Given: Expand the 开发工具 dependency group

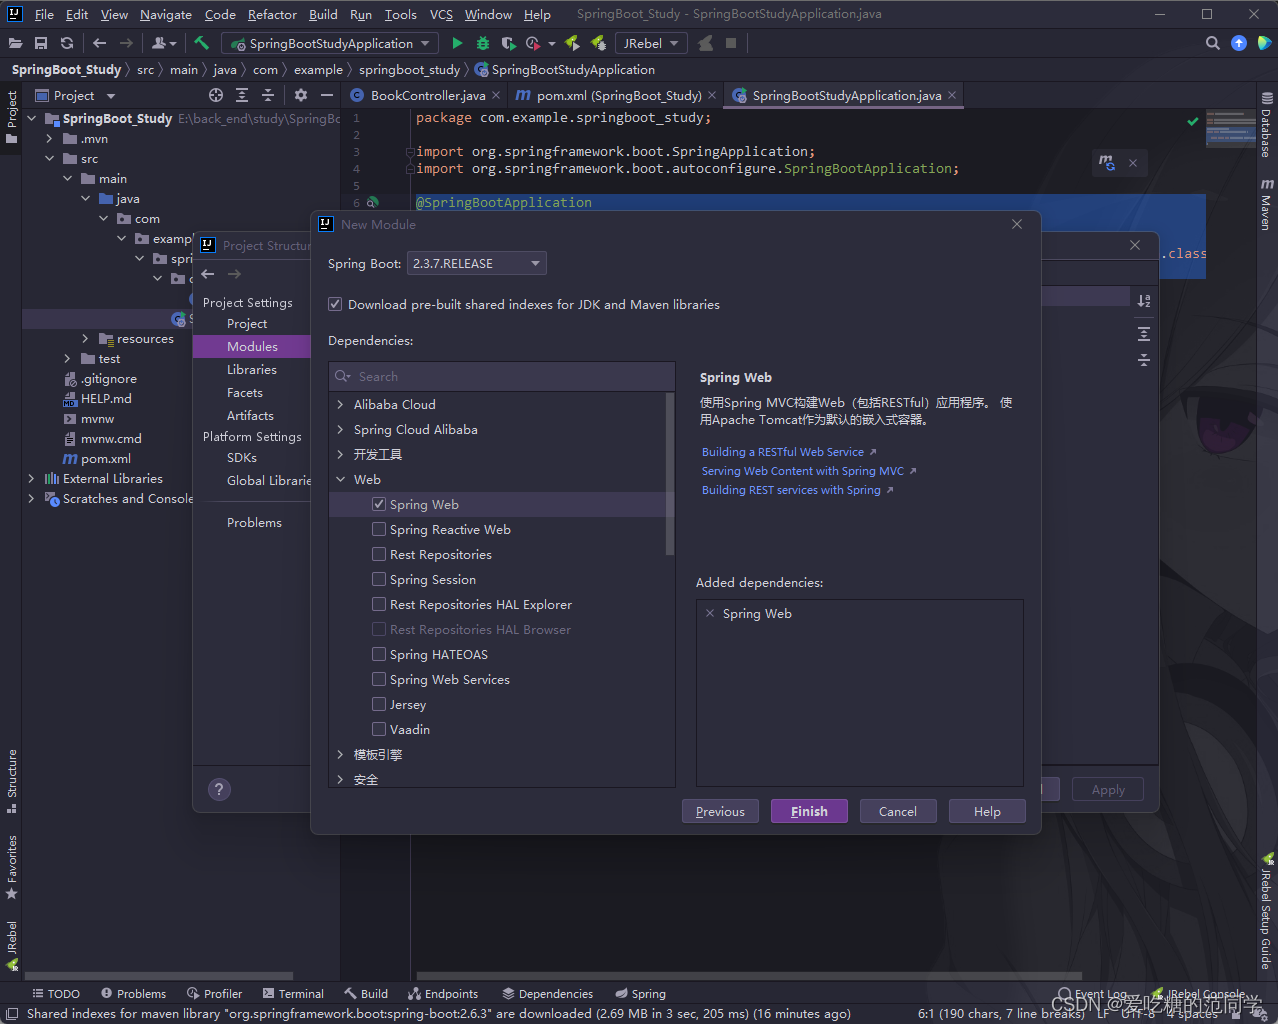Looking at the screenshot, I should [x=340, y=454].
